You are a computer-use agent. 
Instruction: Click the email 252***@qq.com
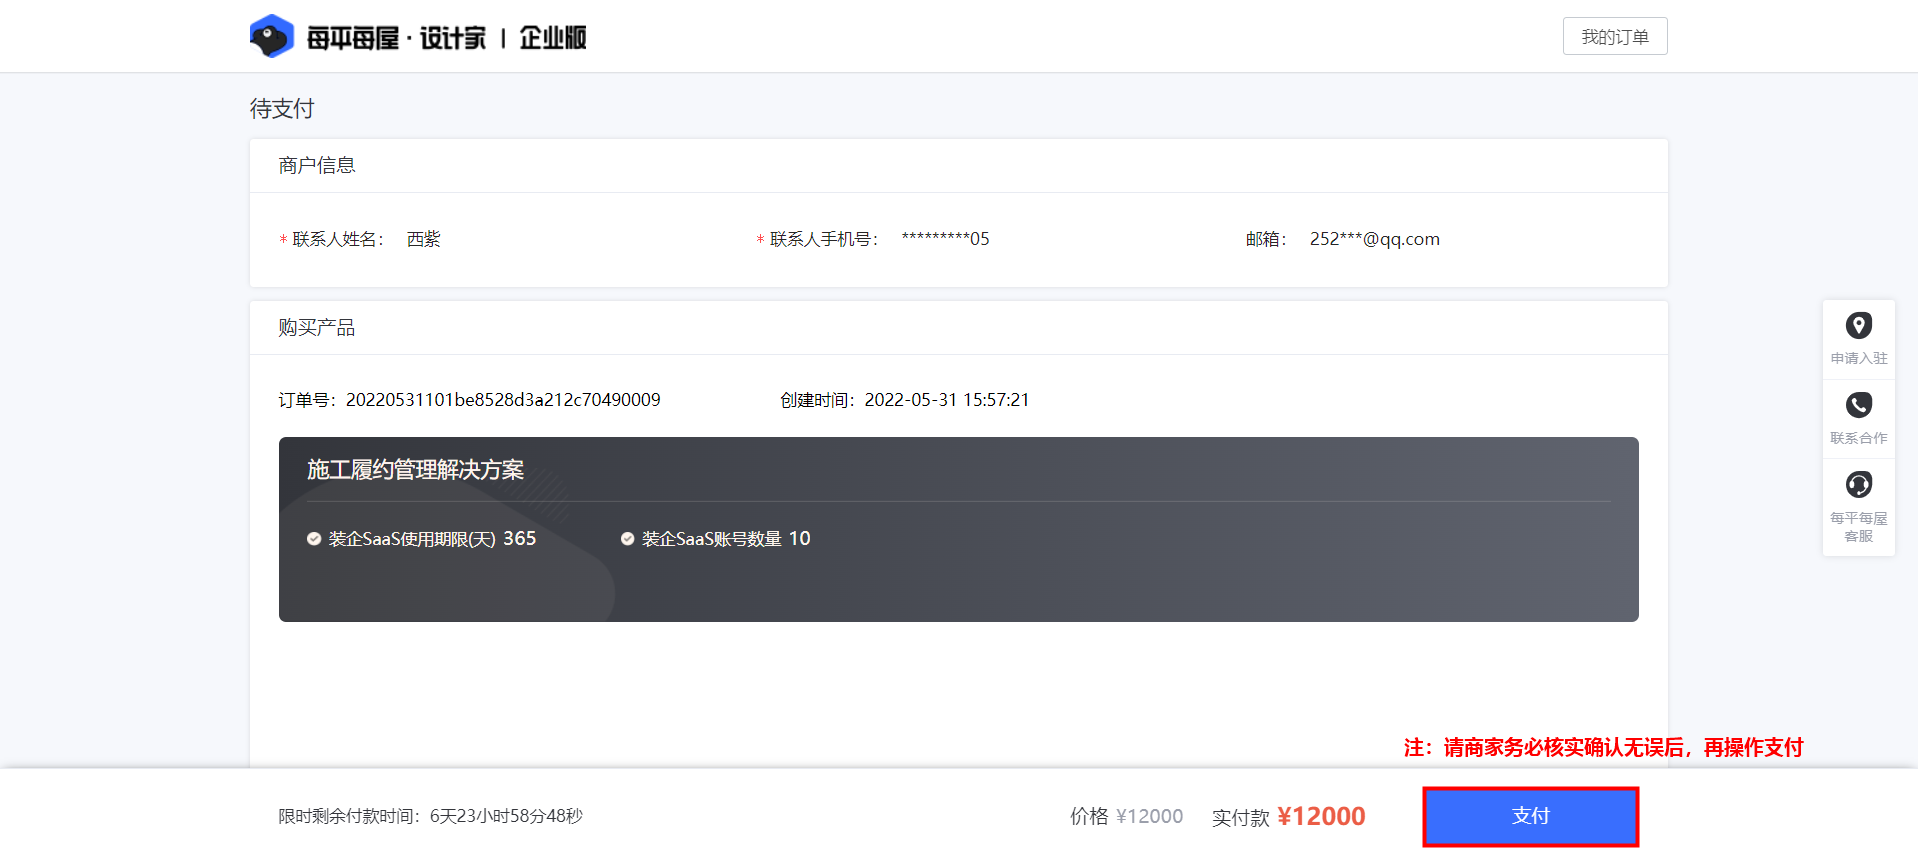[x=1374, y=239]
